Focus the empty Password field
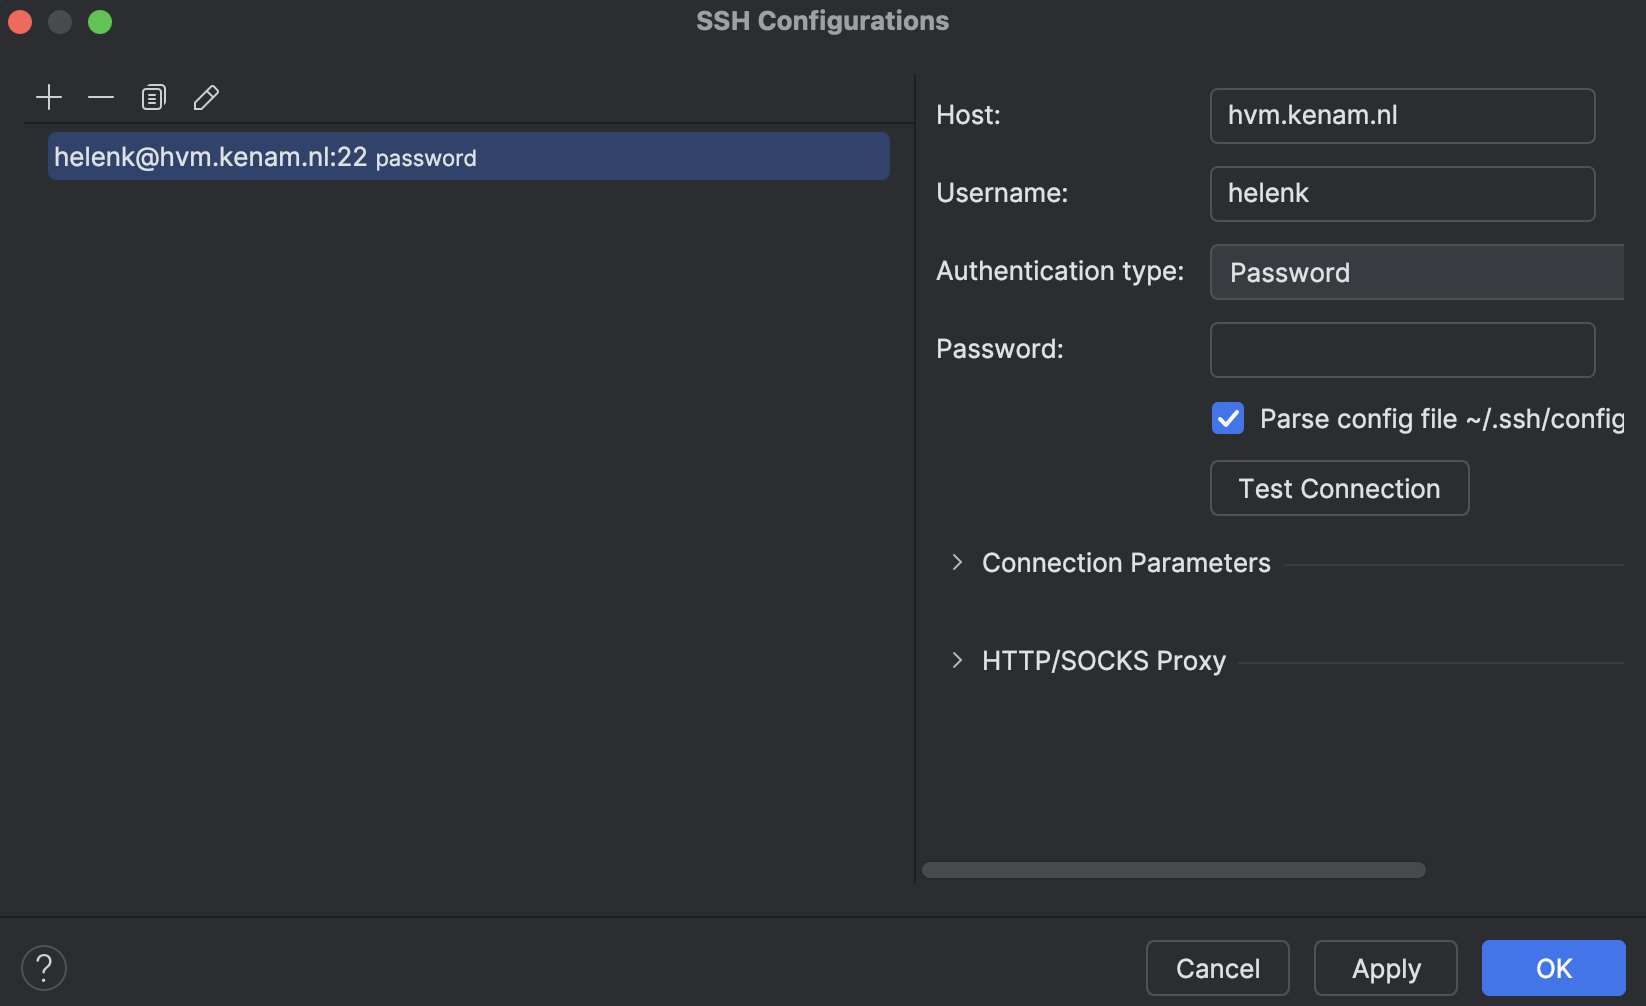This screenshot has height=1006, width=1646. tap(1402, 350)
